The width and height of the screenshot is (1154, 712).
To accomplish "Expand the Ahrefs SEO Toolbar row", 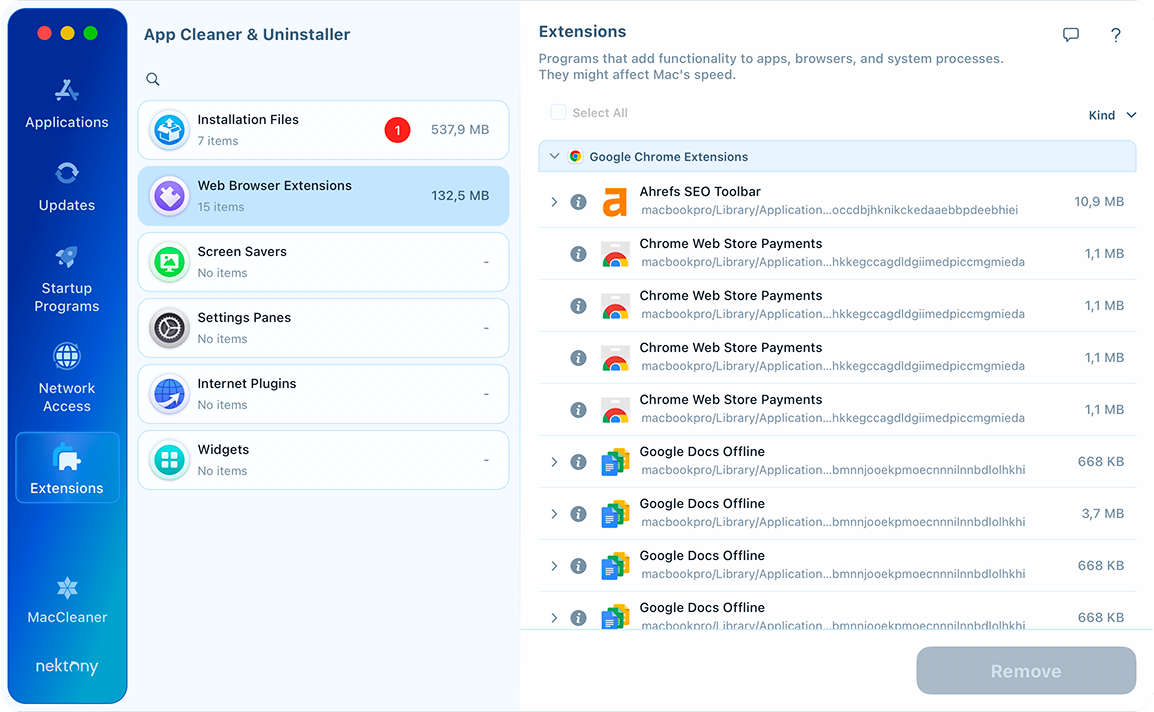I will [x=554, y=202].
